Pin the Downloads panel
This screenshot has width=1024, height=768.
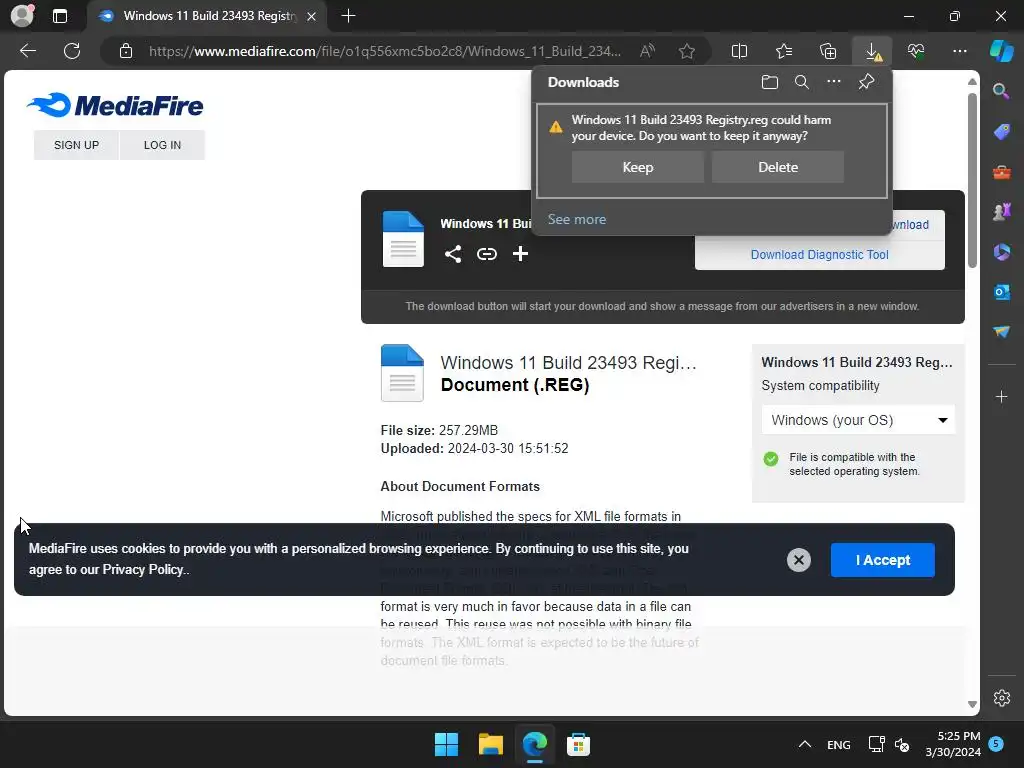click(866, 82)
